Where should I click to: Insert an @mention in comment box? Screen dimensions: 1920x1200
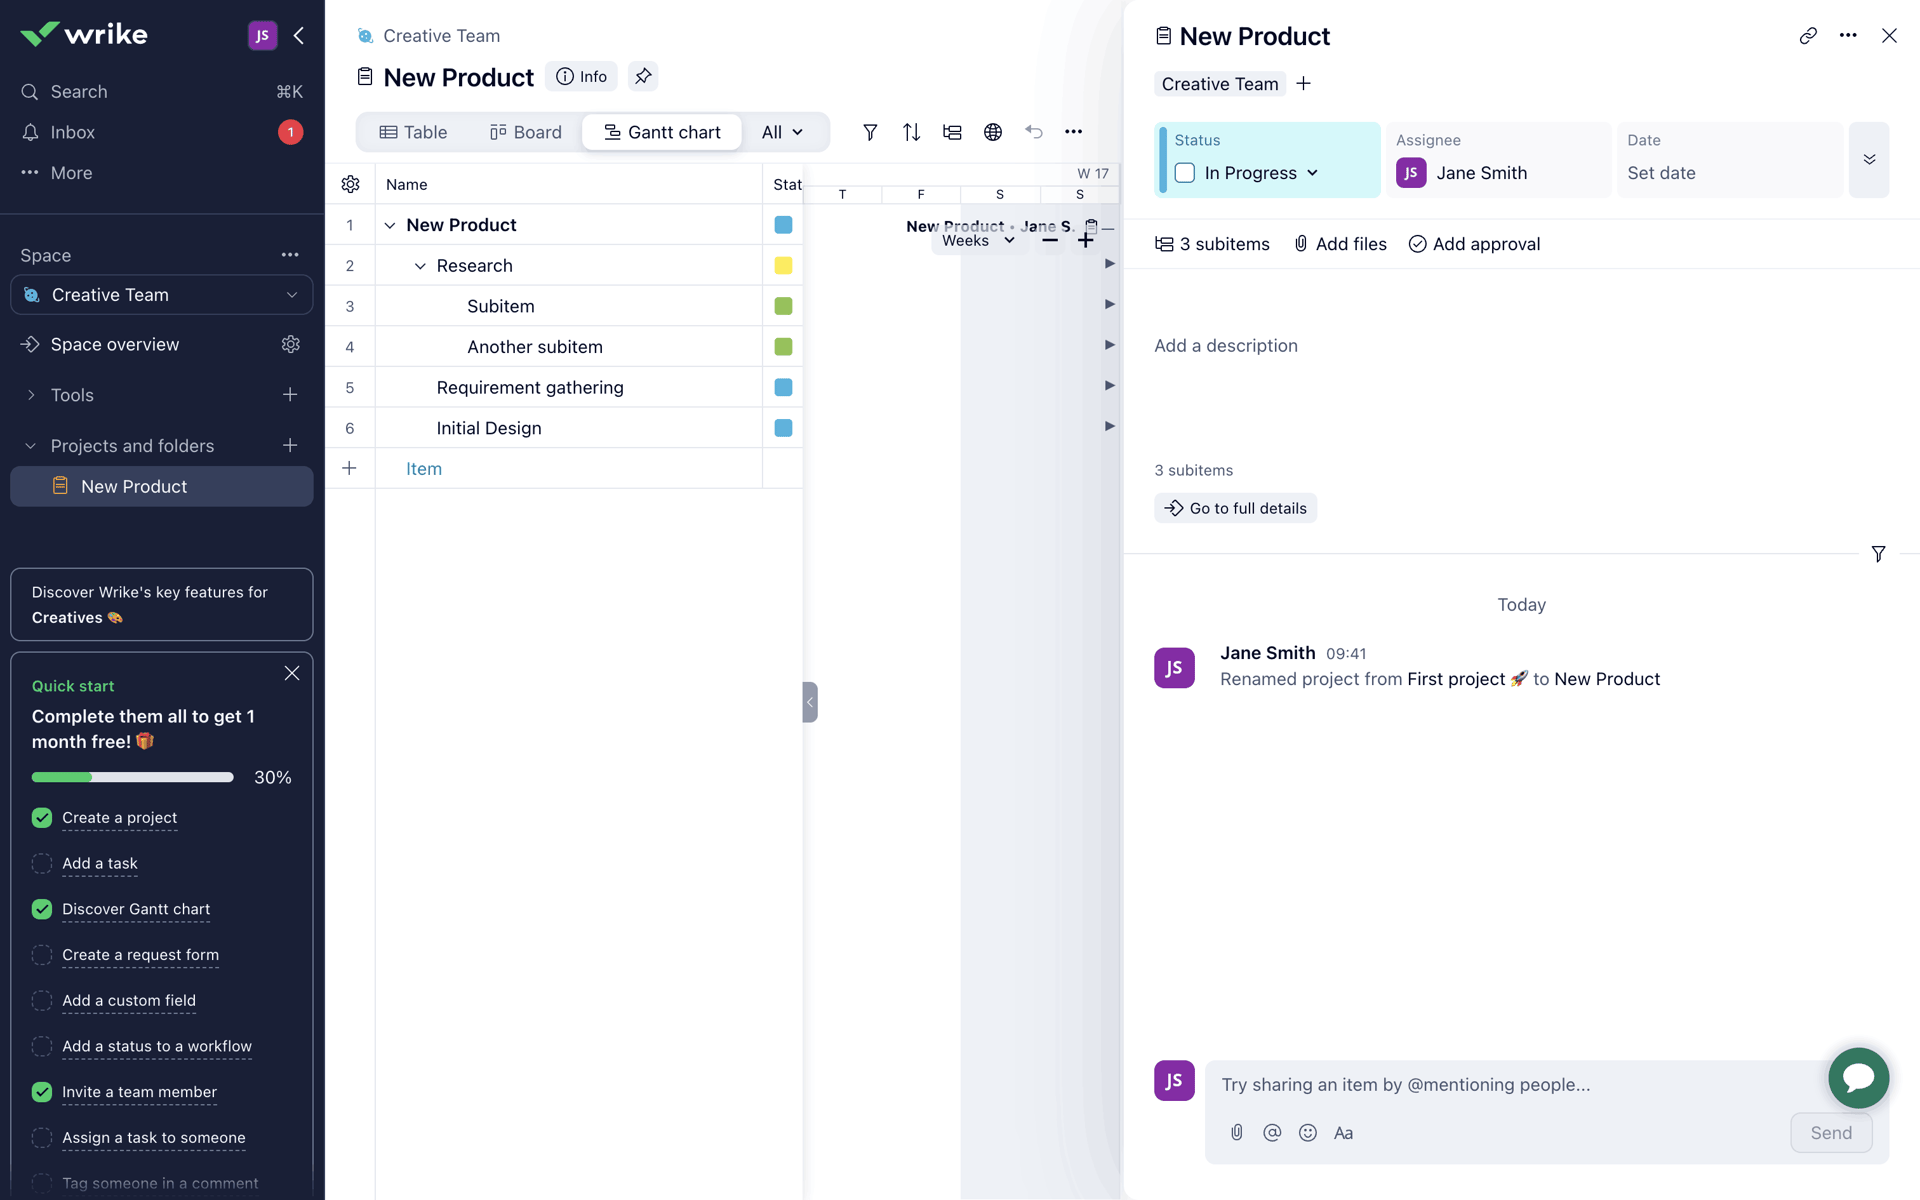pyautogui.click(x=1272, y=1132)
